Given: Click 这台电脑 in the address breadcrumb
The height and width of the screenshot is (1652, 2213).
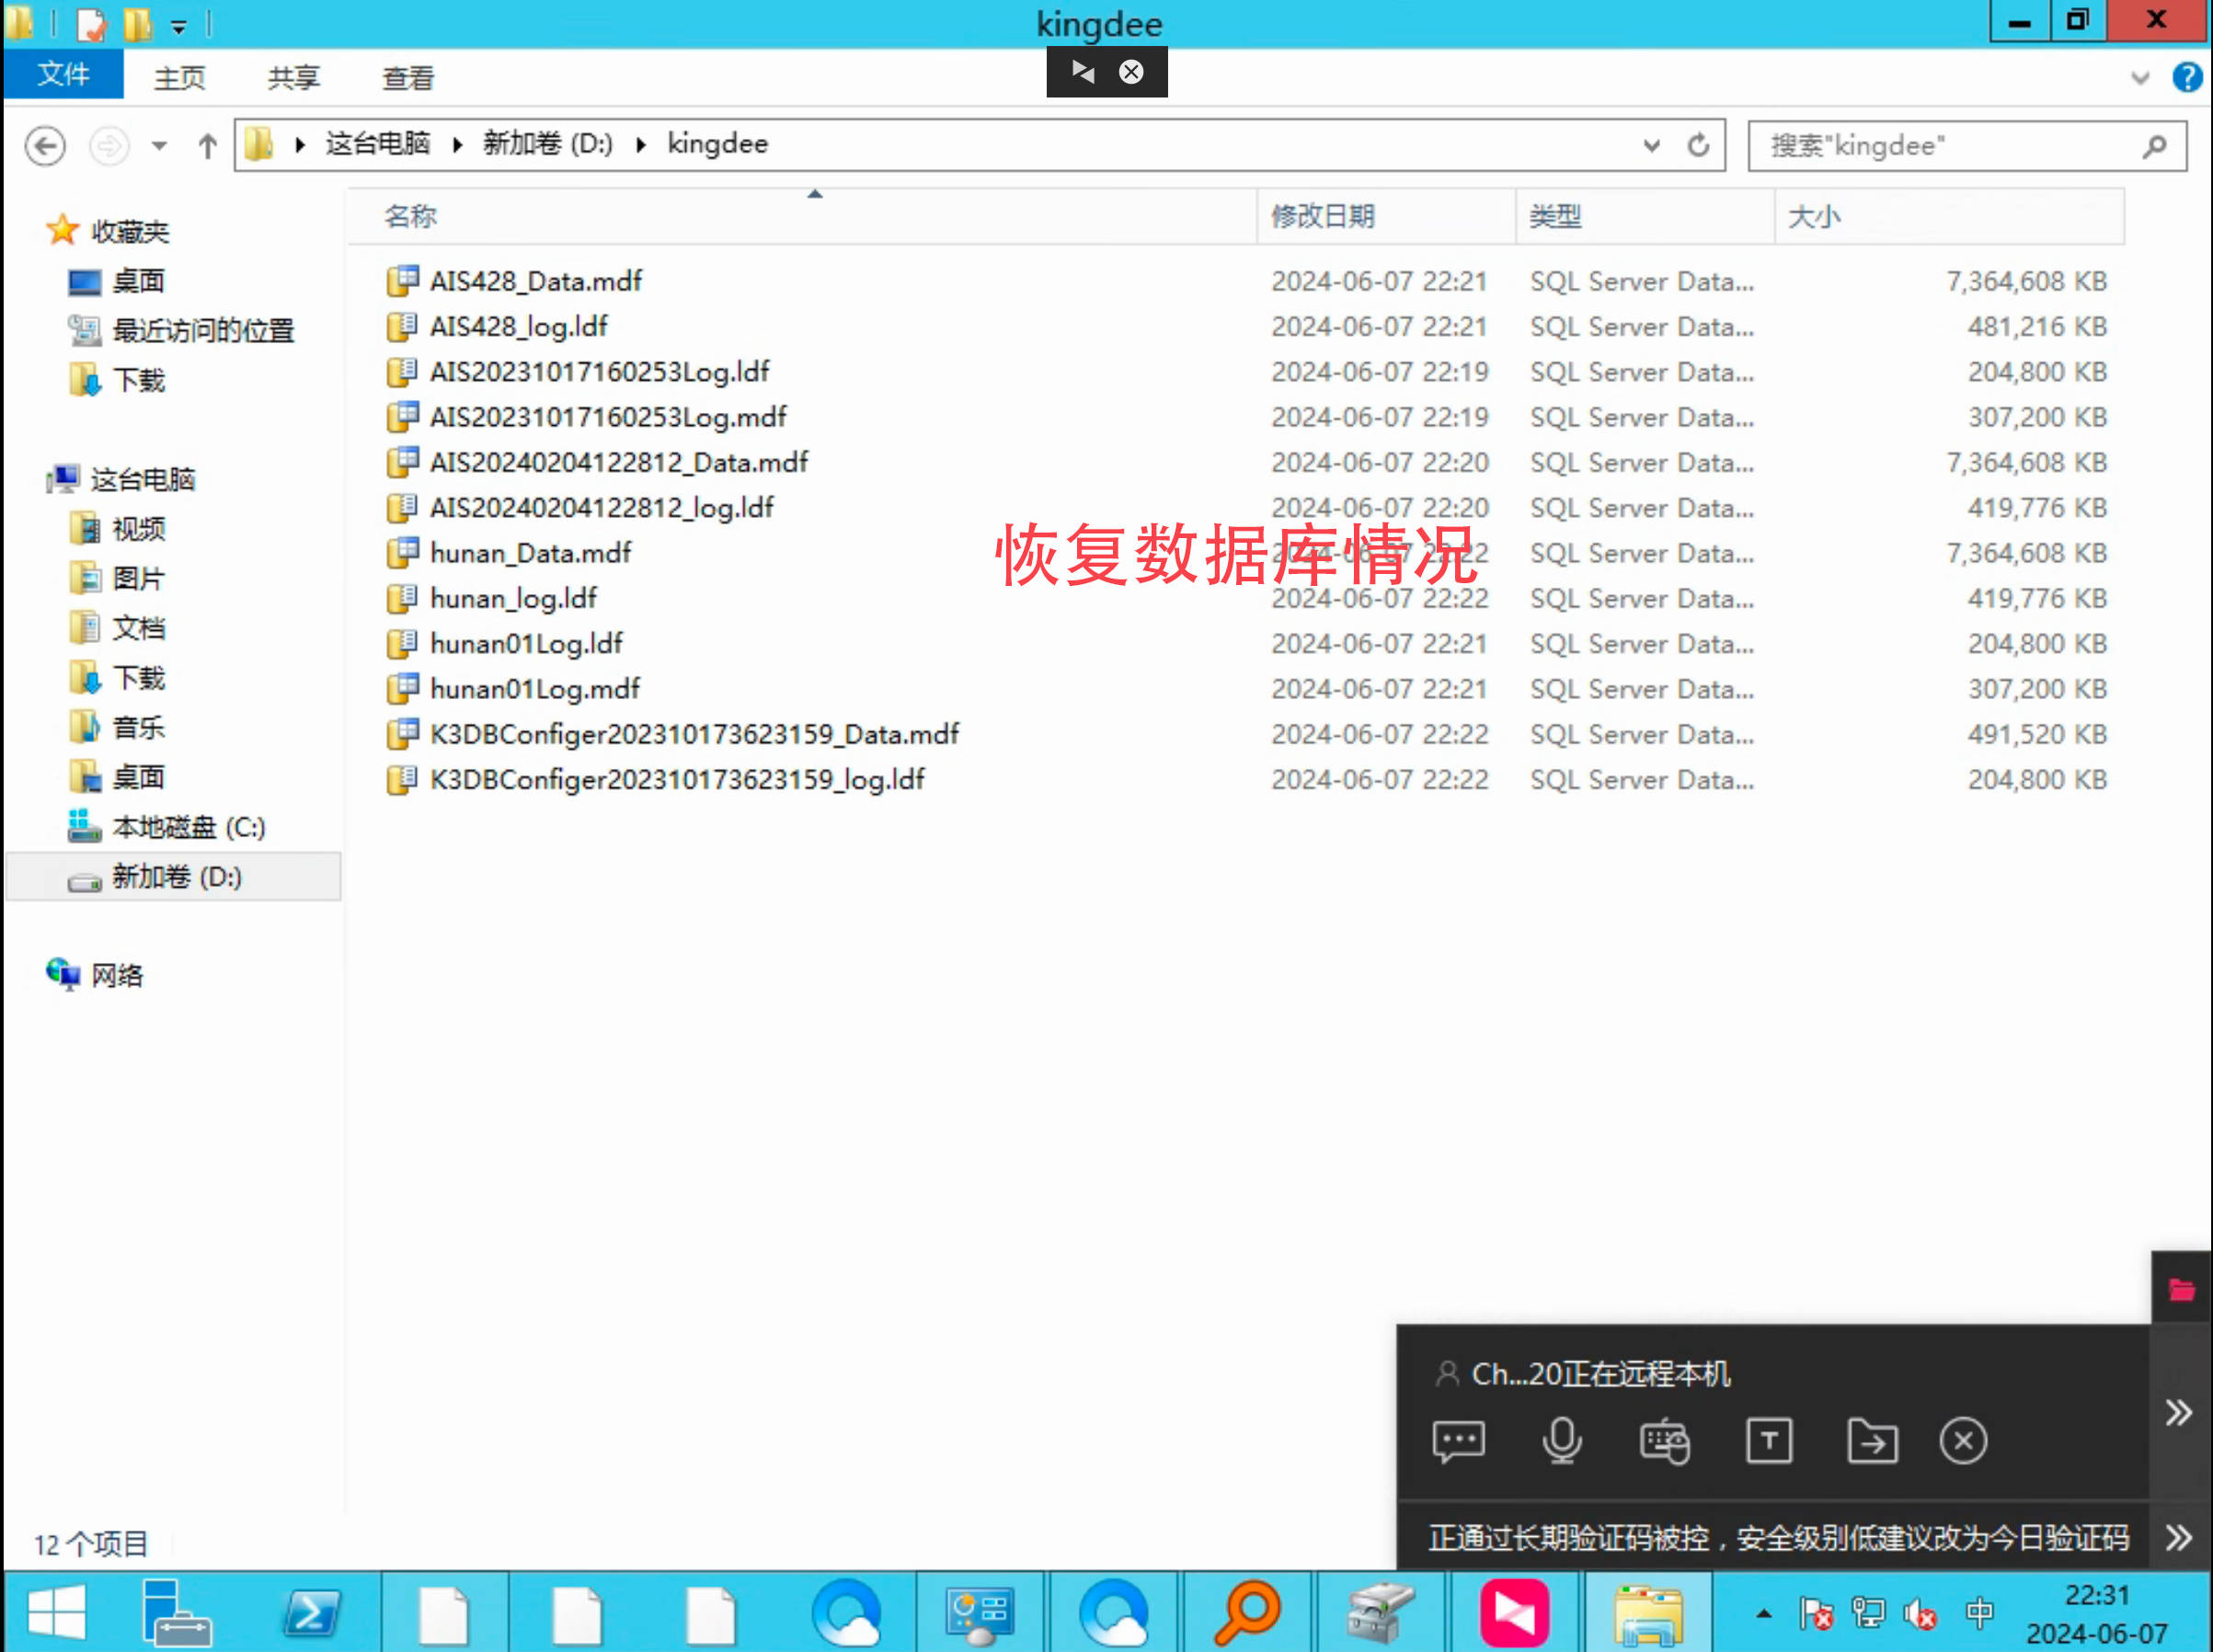Looking at the screenshot, I should [378, 144].
